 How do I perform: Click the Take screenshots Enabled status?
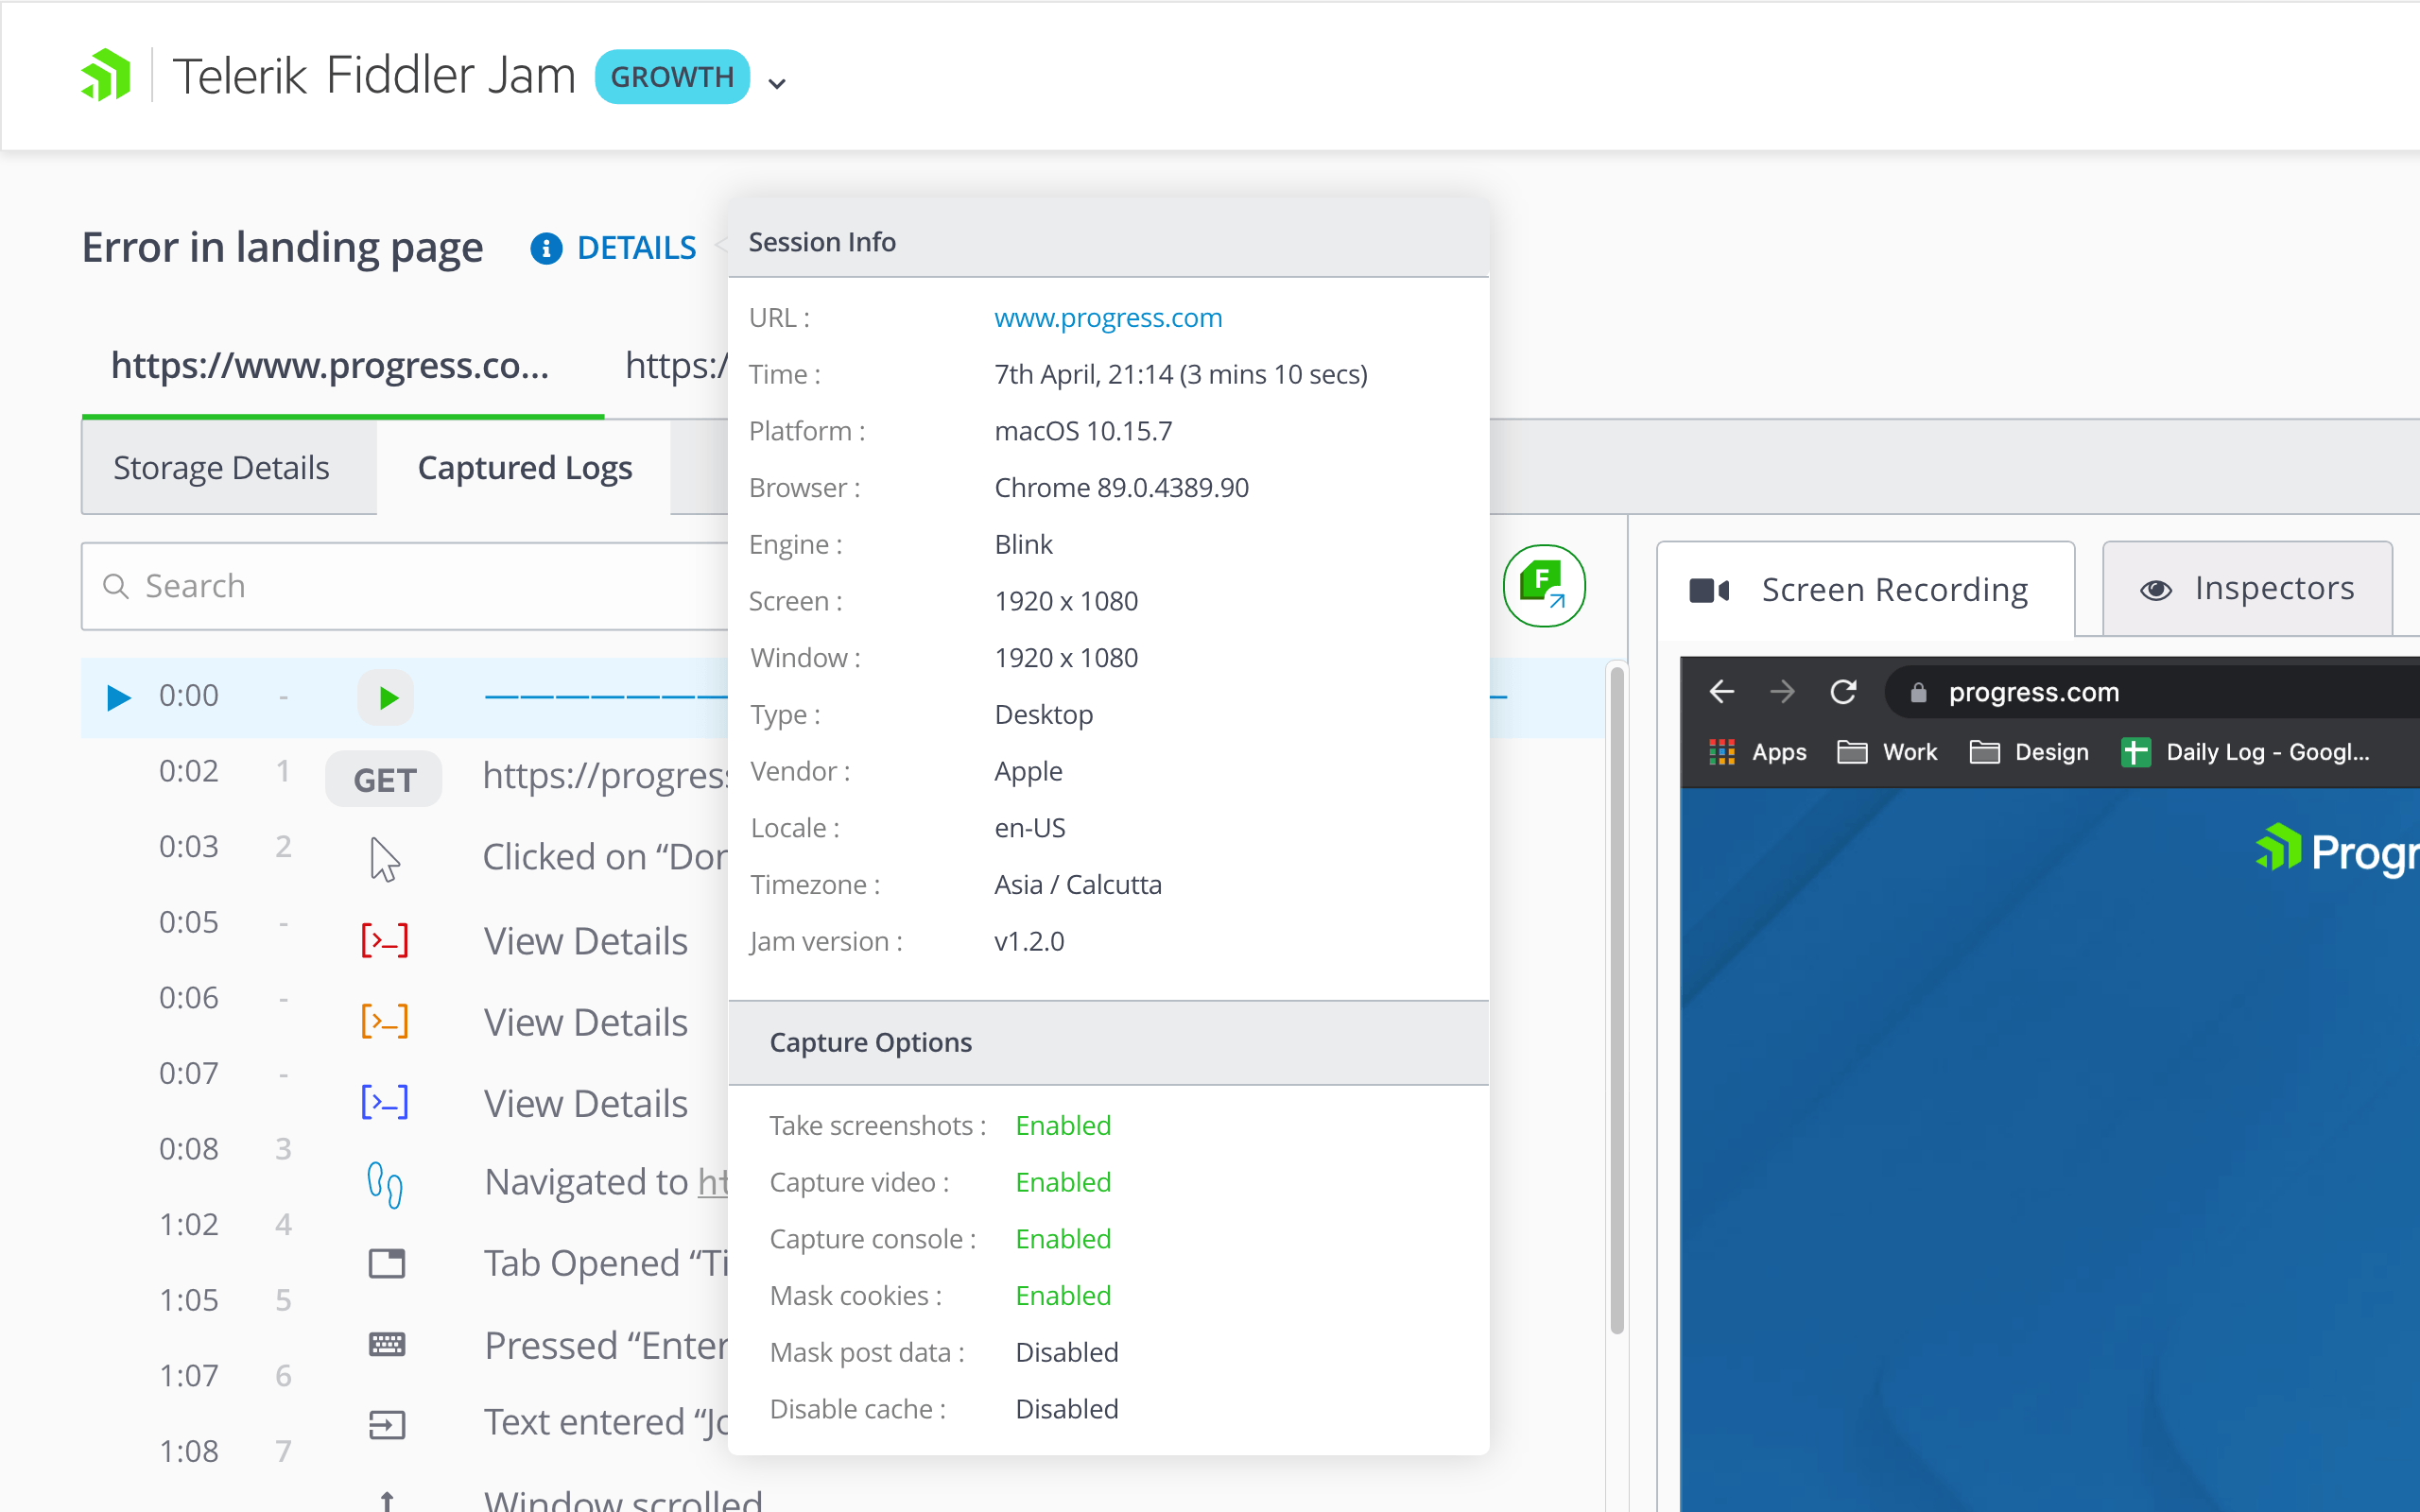(x=1063, y=1125)
